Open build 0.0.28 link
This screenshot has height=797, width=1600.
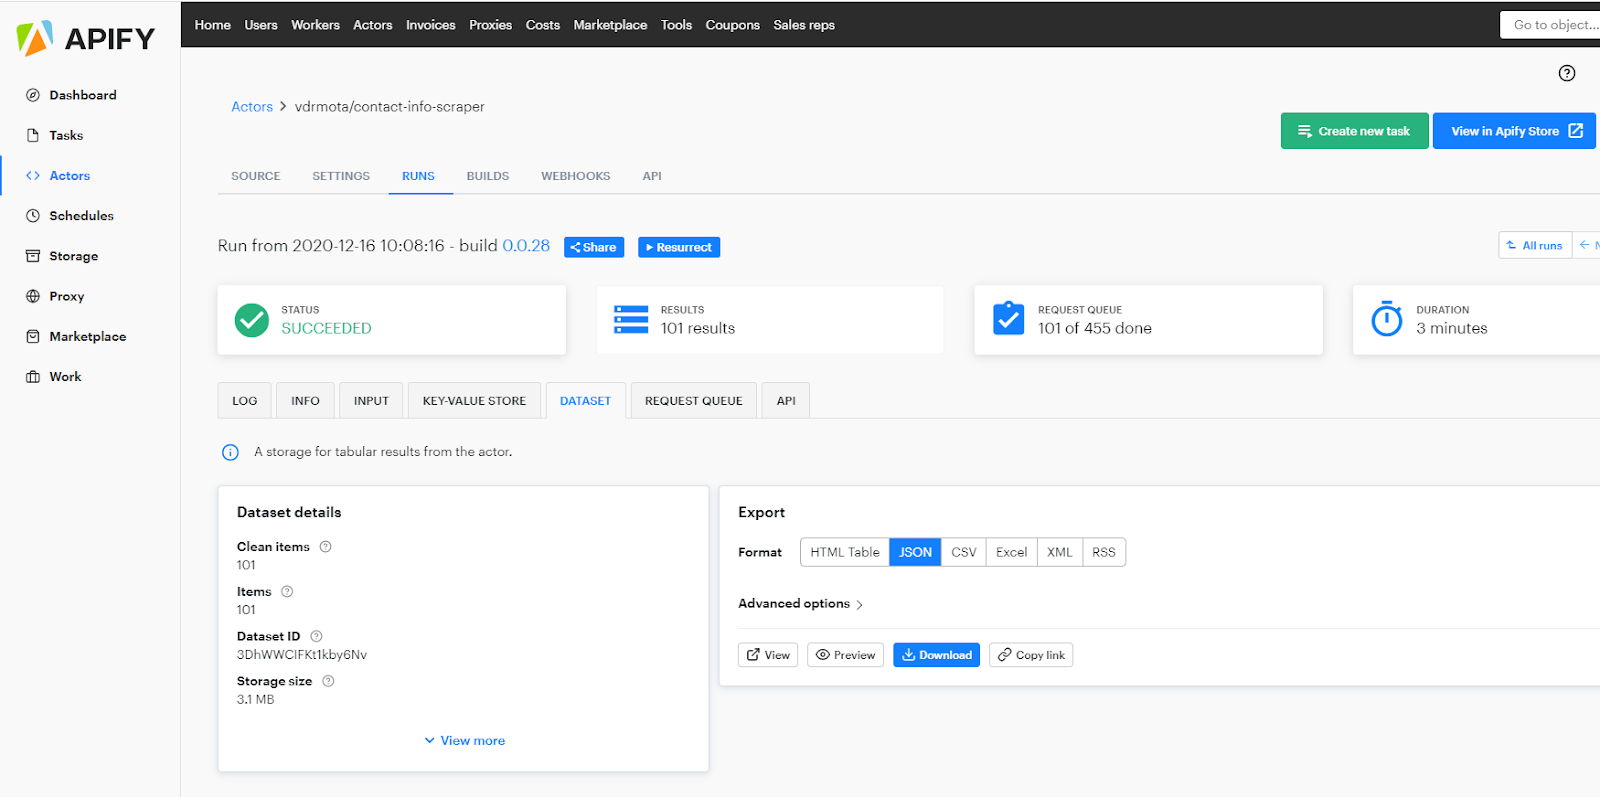526,246
